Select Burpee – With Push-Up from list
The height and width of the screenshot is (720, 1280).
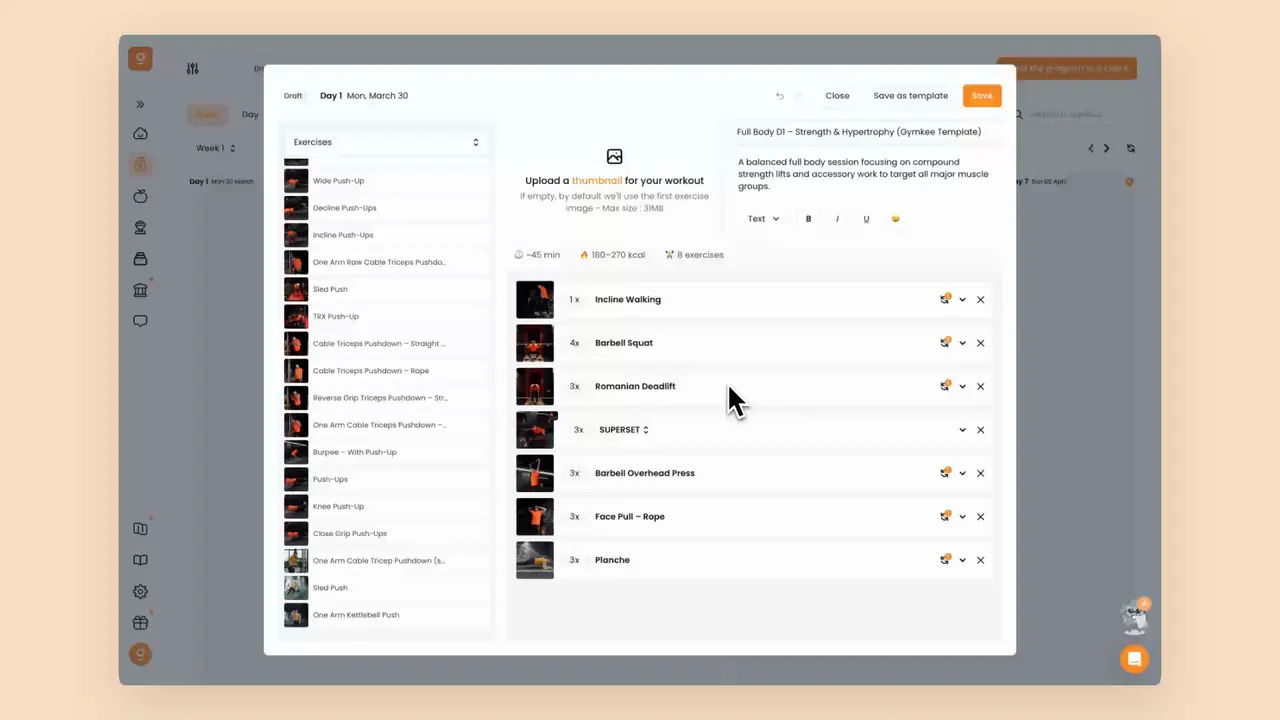(386, 452)
